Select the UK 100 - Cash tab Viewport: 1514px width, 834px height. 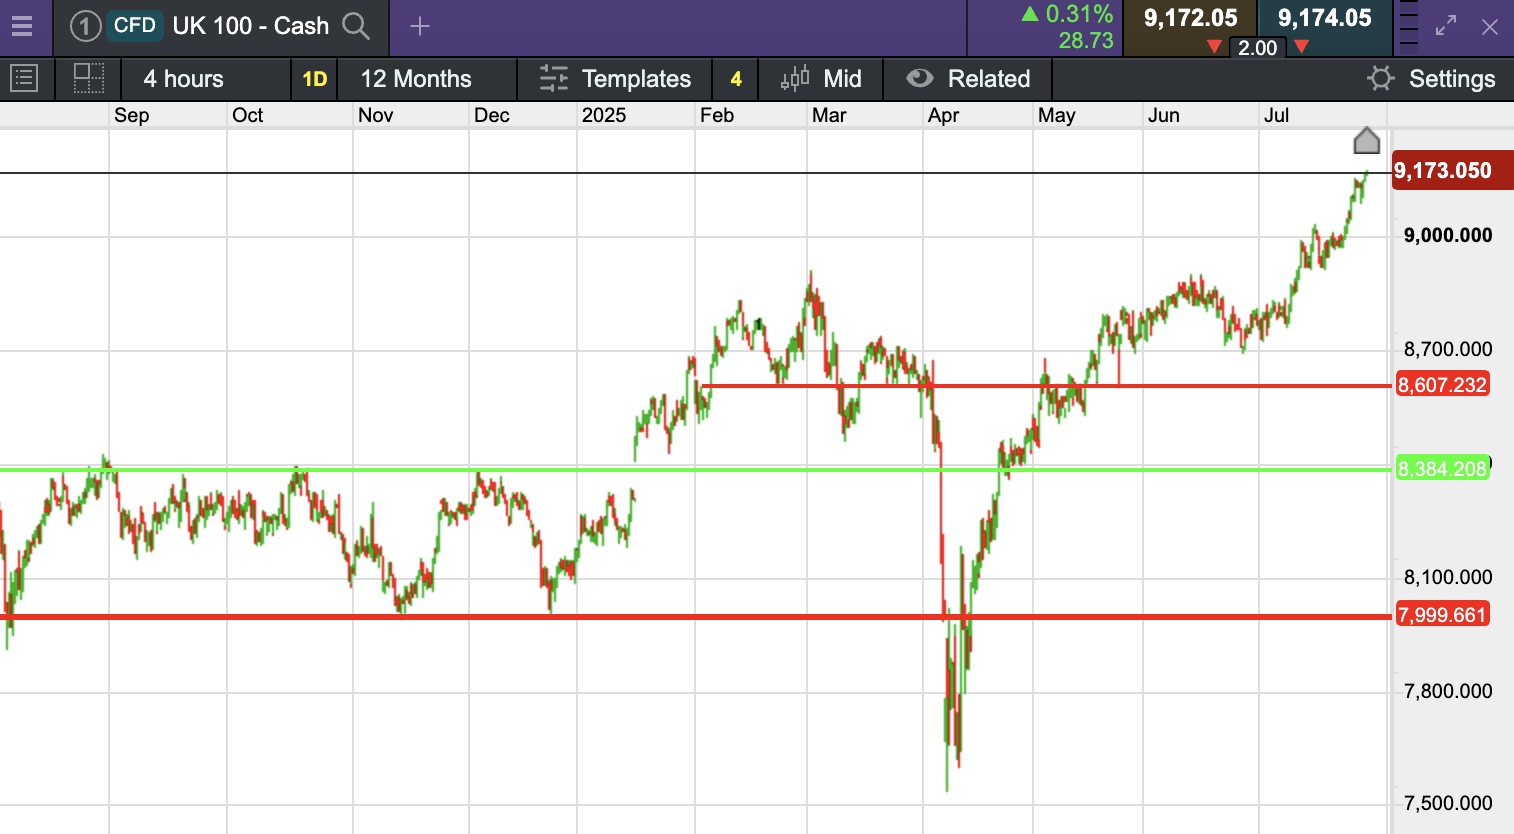(250, 26)
